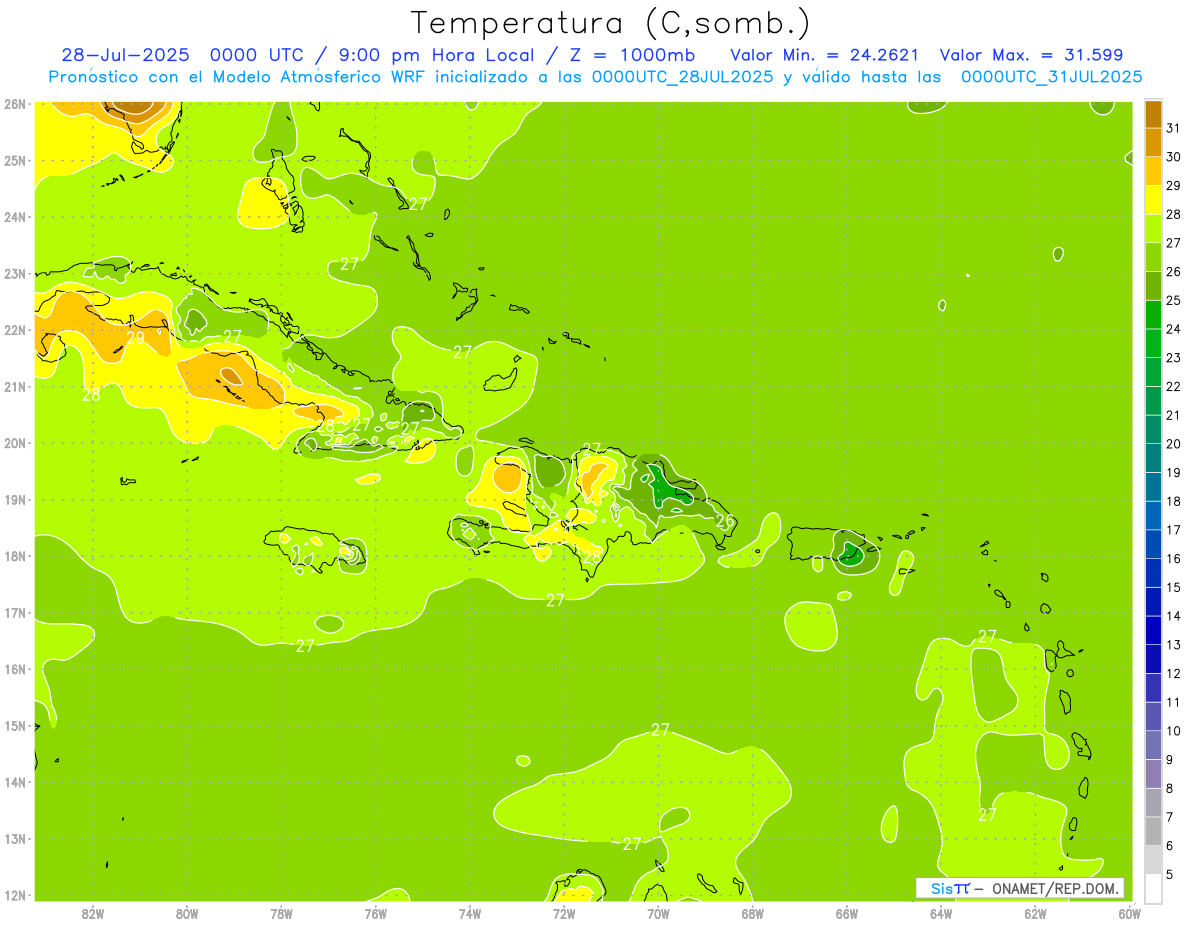This screenshot has width=1200, height=927.
Task: Click the '0000UTC_31JUL2025' valid-until time
Action: [1051, 77]
